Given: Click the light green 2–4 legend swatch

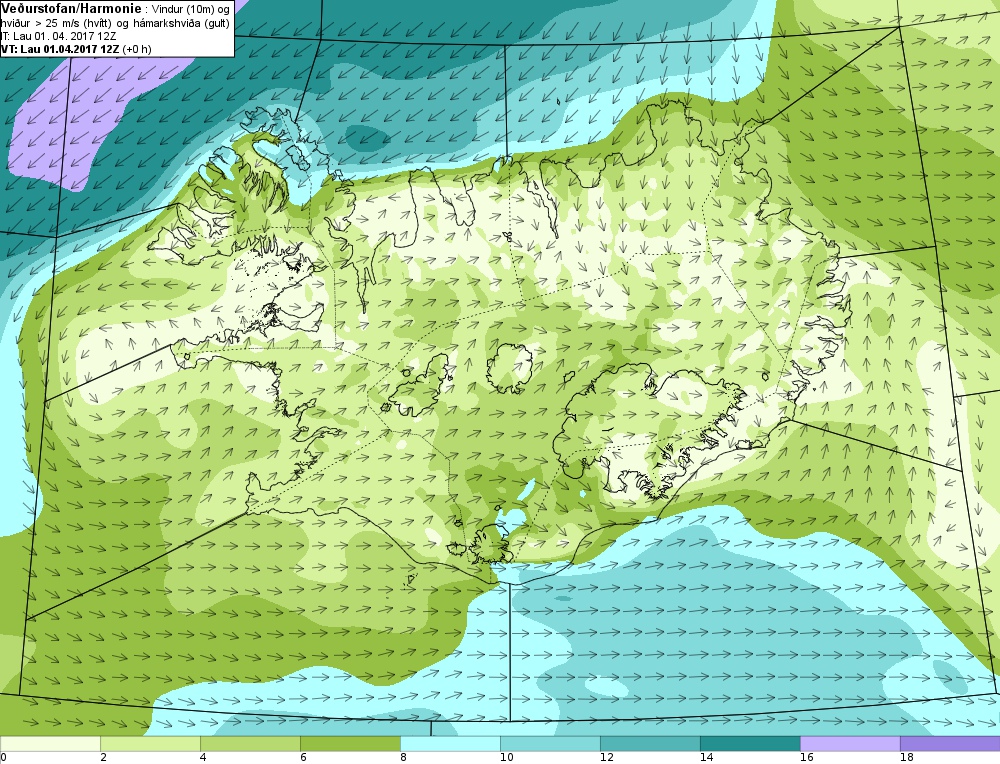Looking at the screenshot, I should tap(151, 744).
